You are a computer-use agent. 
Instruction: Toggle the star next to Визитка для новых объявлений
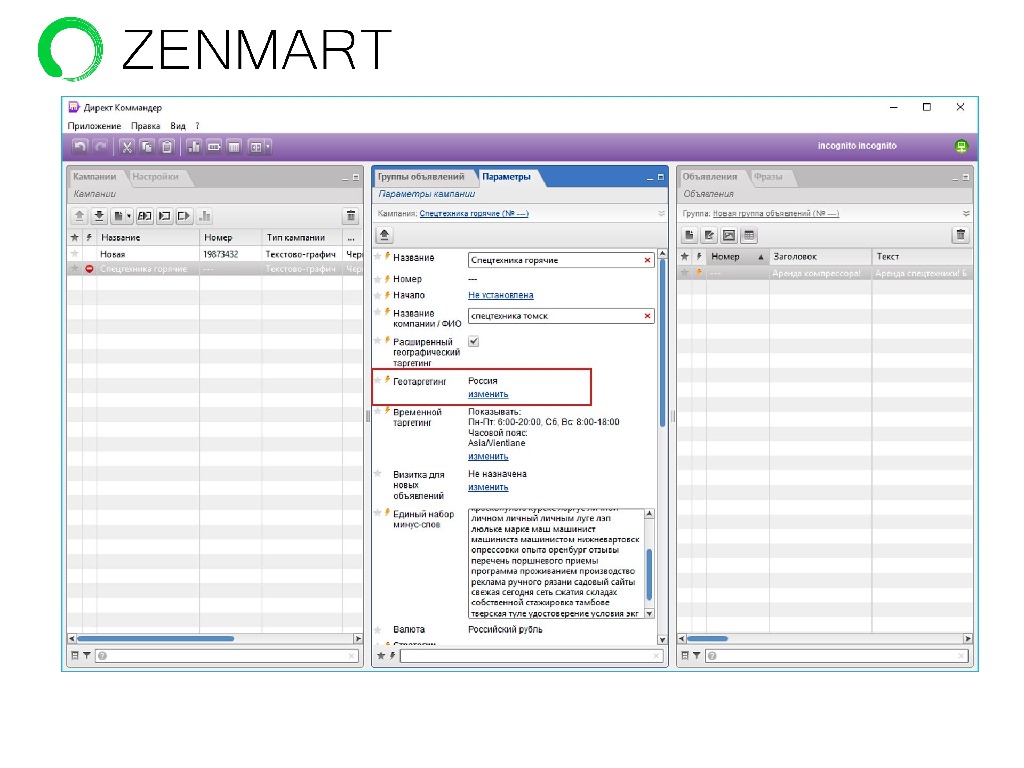pyautogui.click(x=377, y=474)
